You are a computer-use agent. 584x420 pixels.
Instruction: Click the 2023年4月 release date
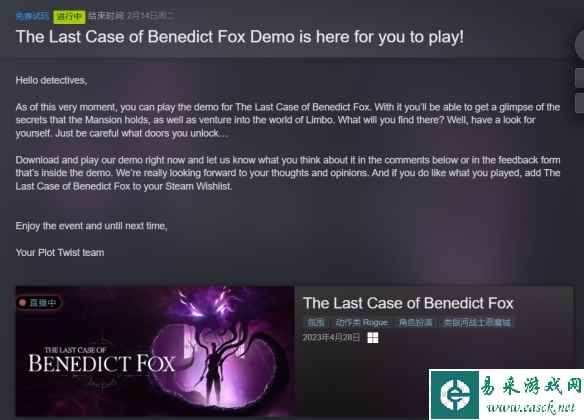point(331,338)
